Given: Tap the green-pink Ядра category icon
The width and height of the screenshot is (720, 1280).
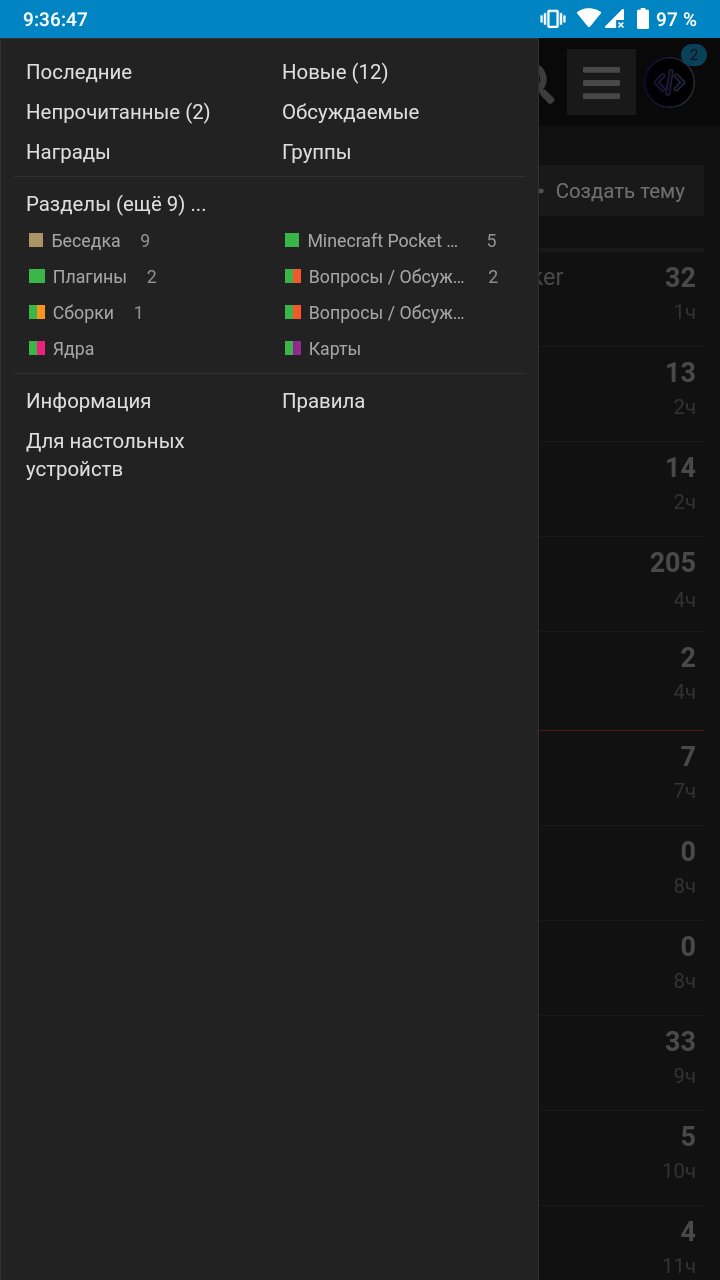Looking at the screenshot, I should click(x=36, y=348).
